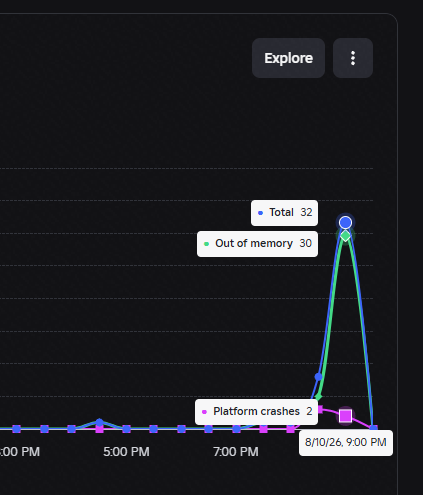Select the blue point atop the small 4:30 PM bump
The width and height of the screenshot is (423, 495).
click(99, 422)
